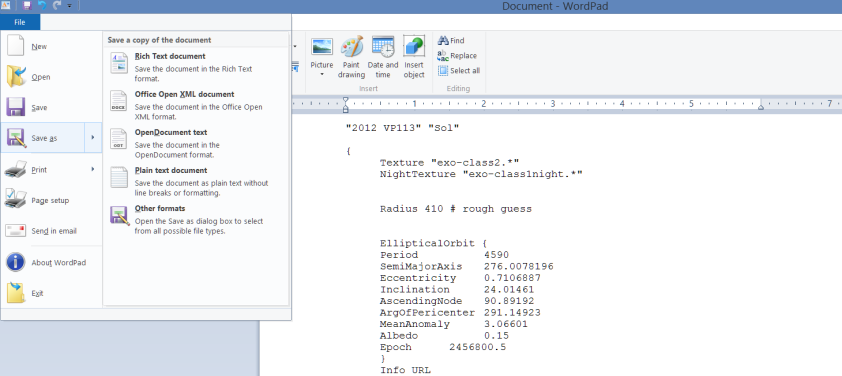Click Select all in Editing group
842x376 pixels.
click(459, 70)
